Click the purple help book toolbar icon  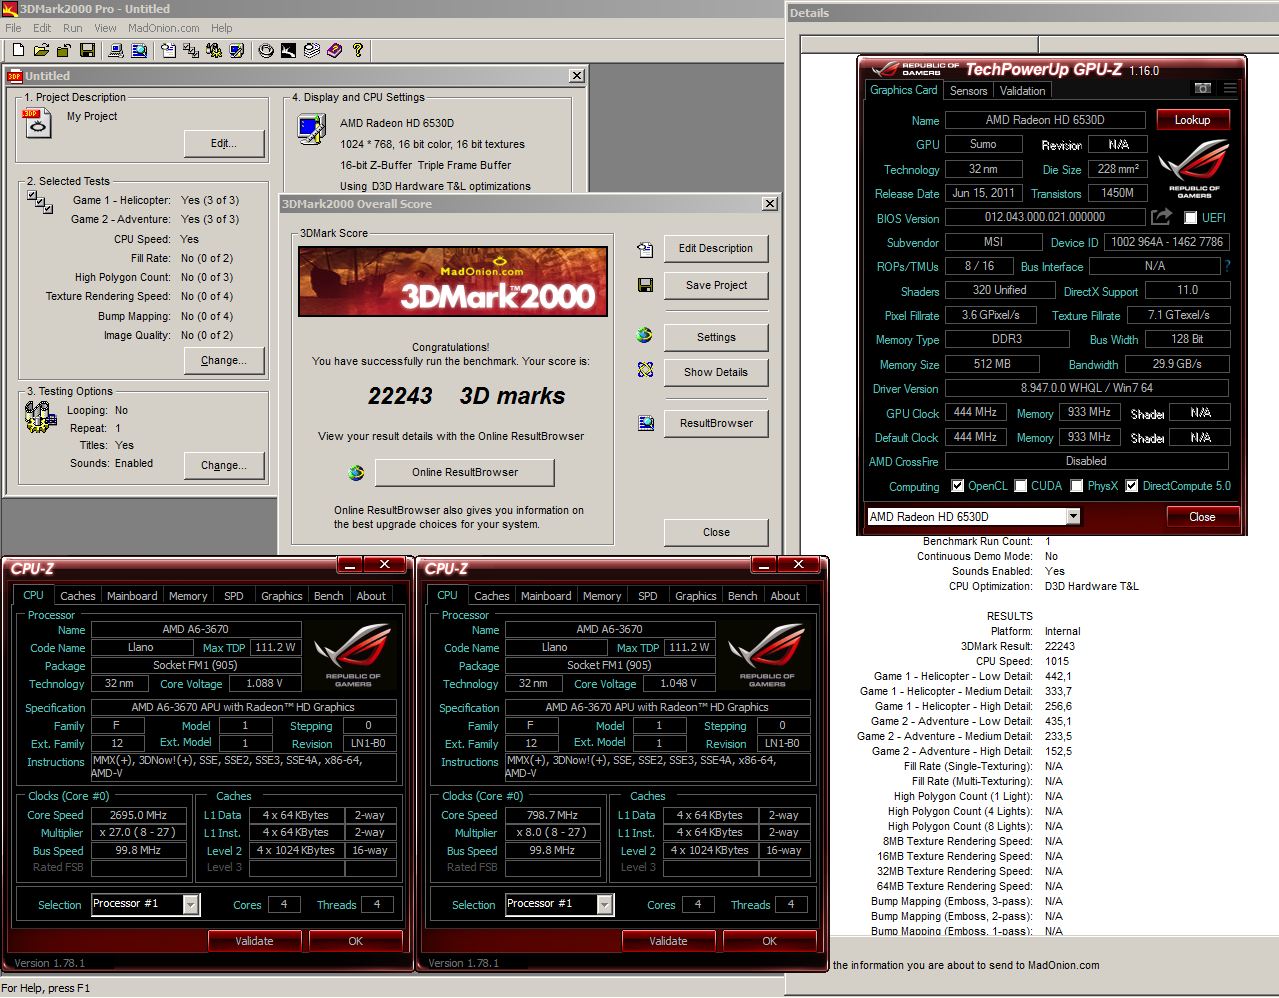334,50
